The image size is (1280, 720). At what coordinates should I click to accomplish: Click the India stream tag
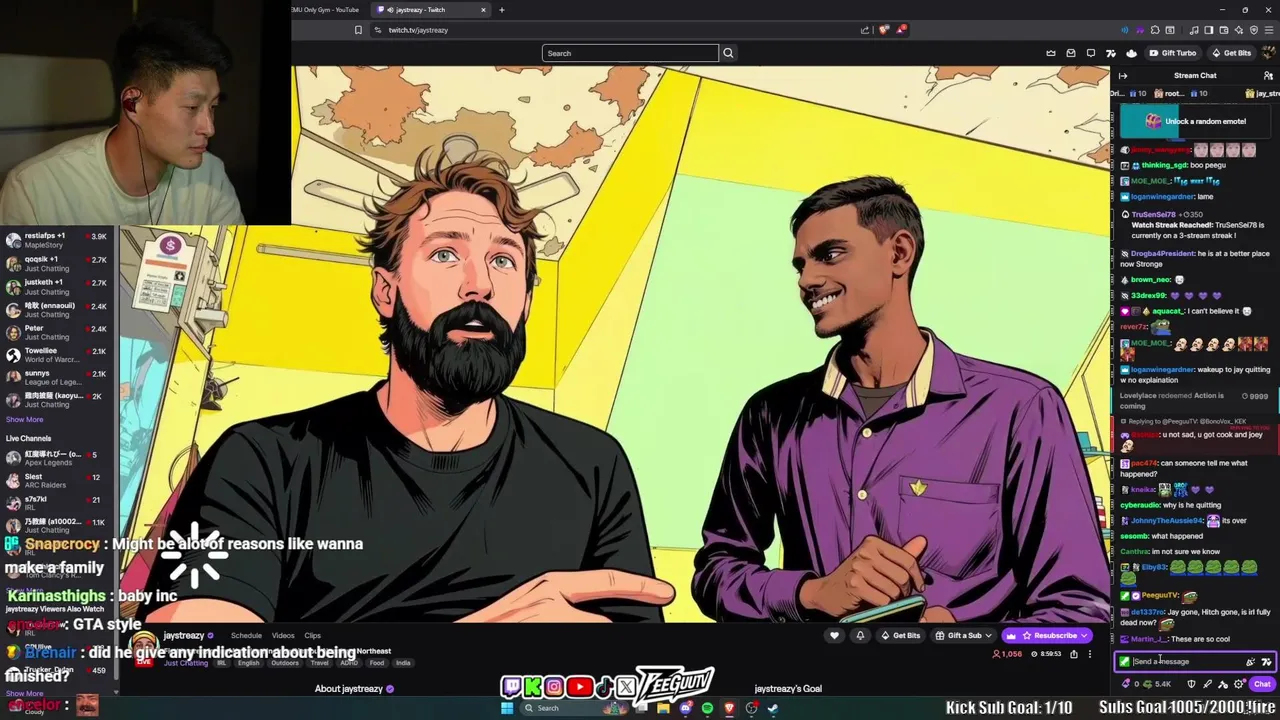coord(403,663)
